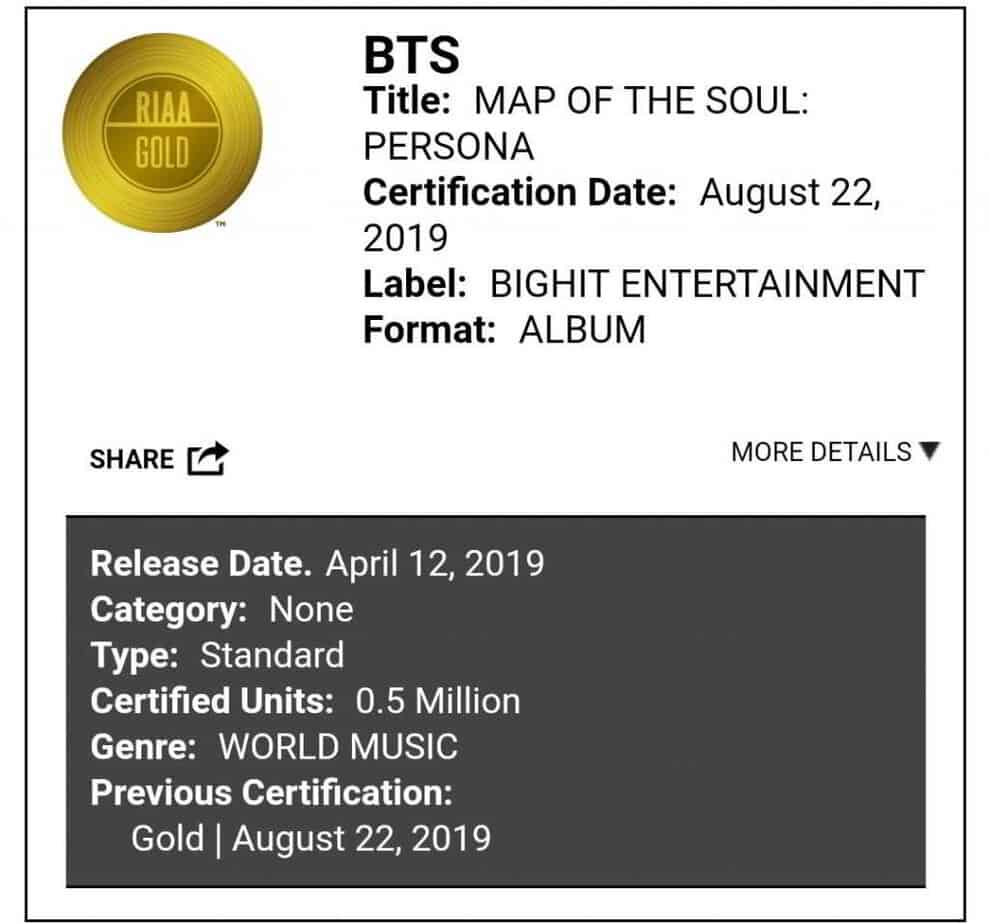Select the Category None row
990x924 pixels.
[x=222, y=609]
